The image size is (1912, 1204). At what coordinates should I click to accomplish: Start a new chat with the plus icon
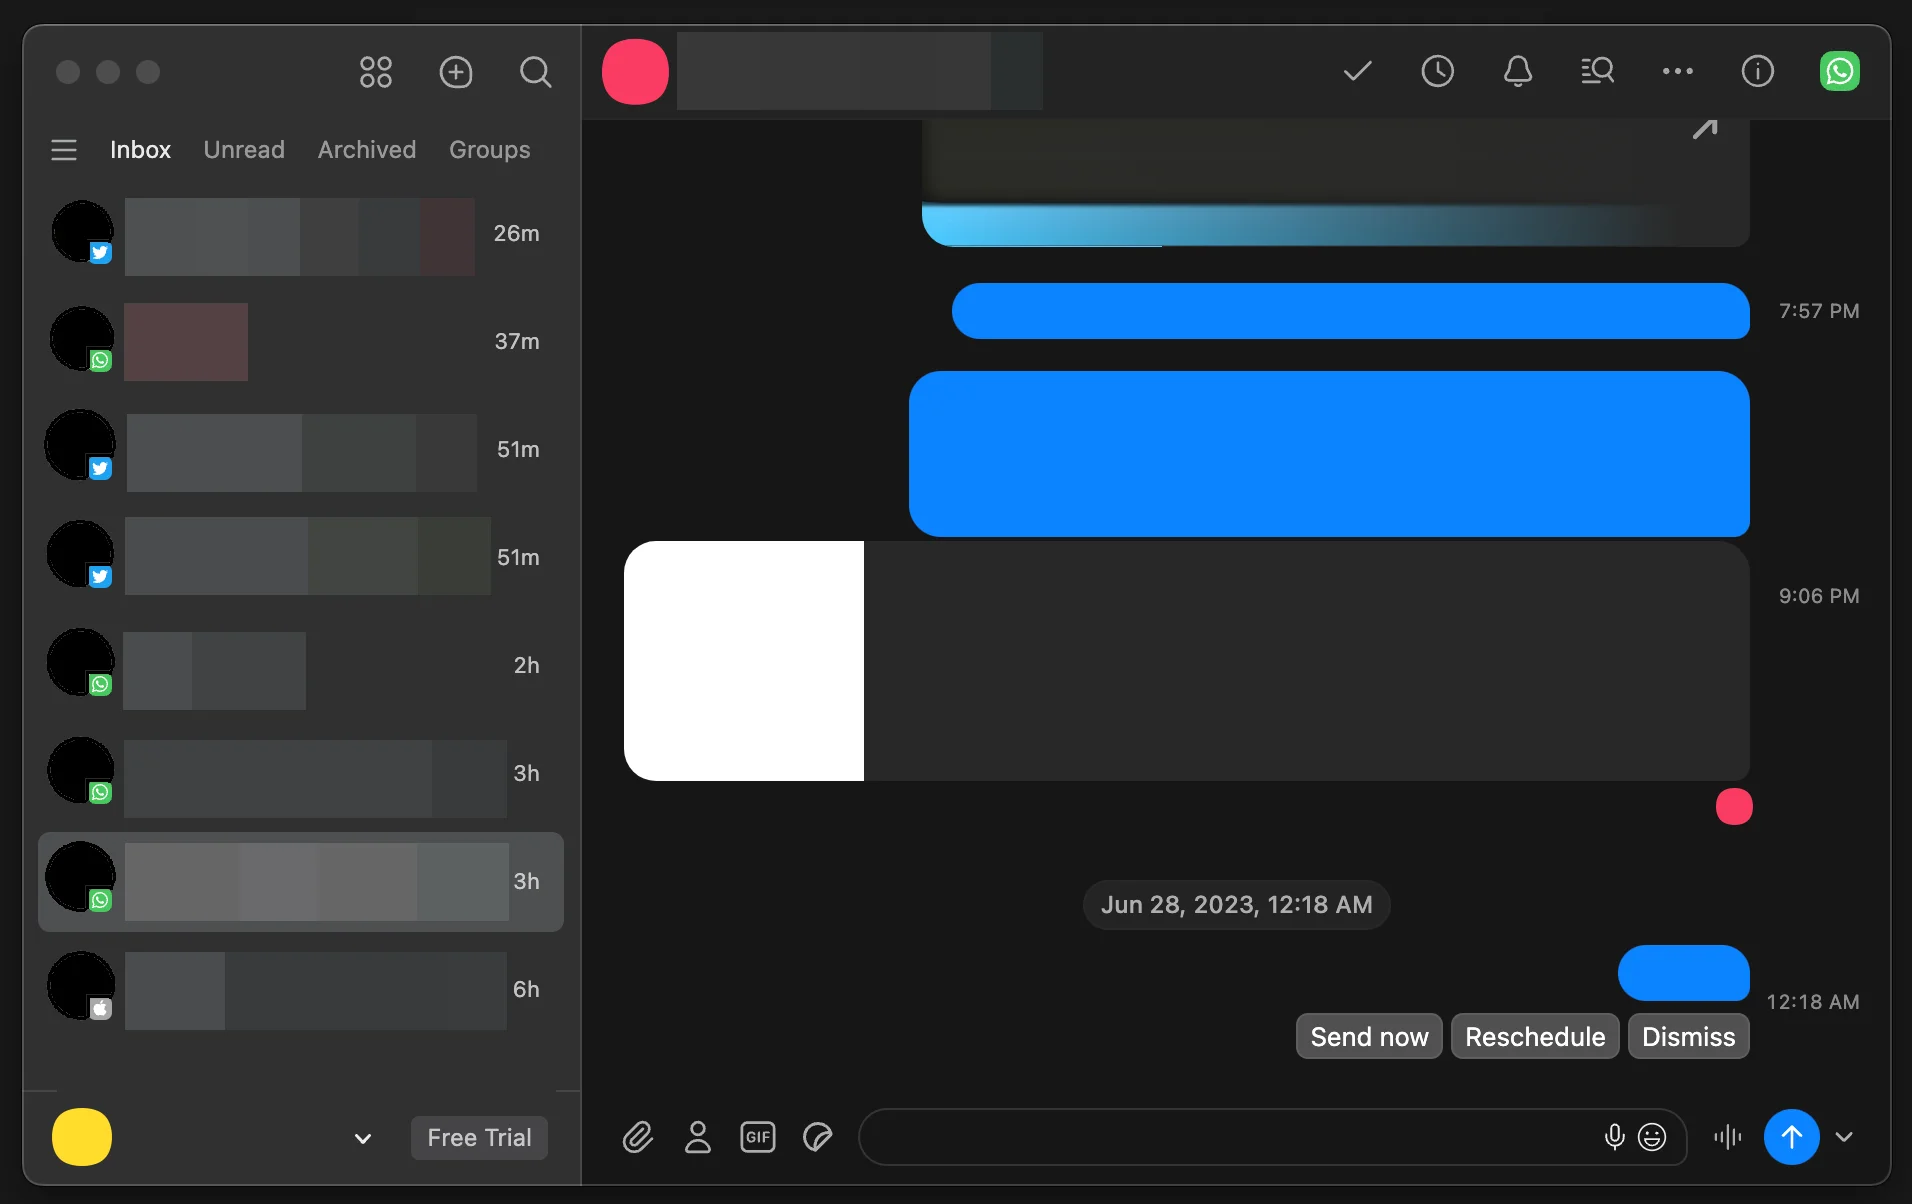pos(456,71)
